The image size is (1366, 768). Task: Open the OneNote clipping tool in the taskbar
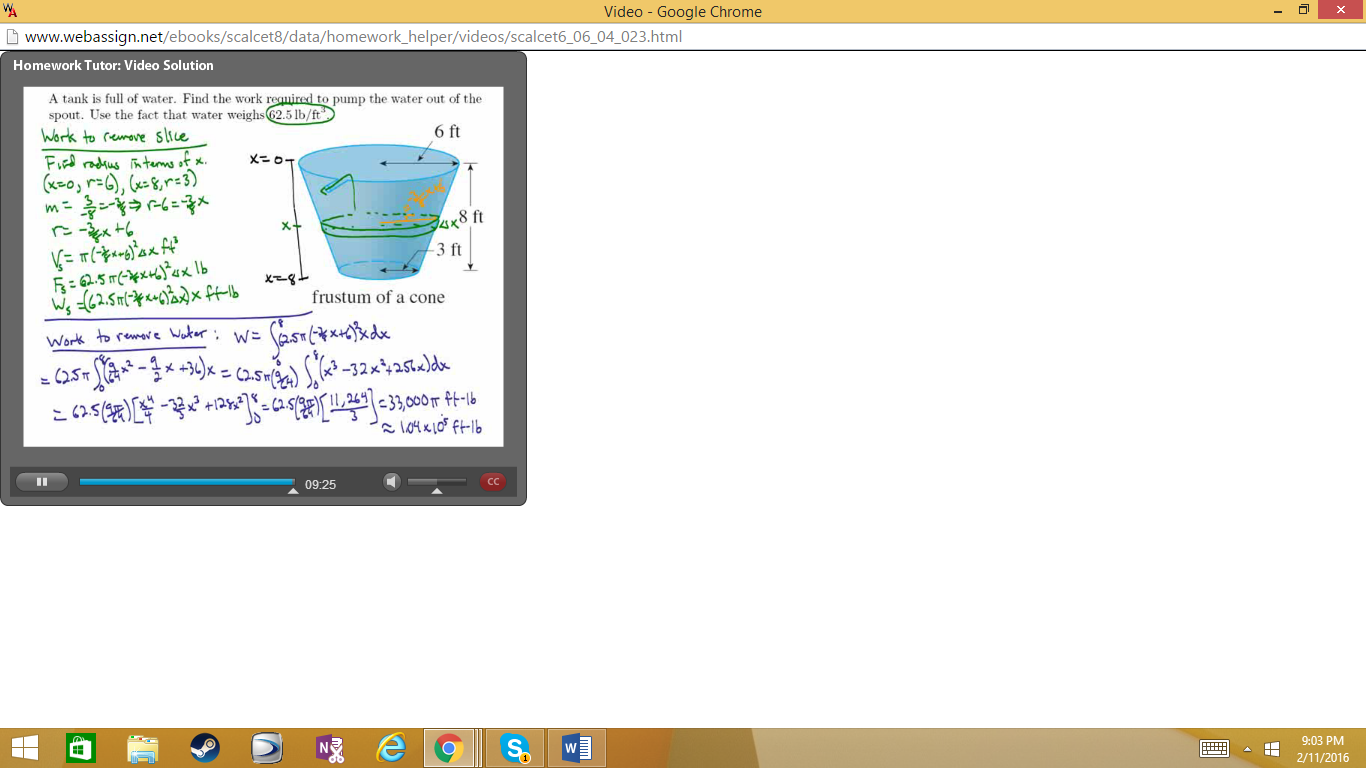pos(329,748)
